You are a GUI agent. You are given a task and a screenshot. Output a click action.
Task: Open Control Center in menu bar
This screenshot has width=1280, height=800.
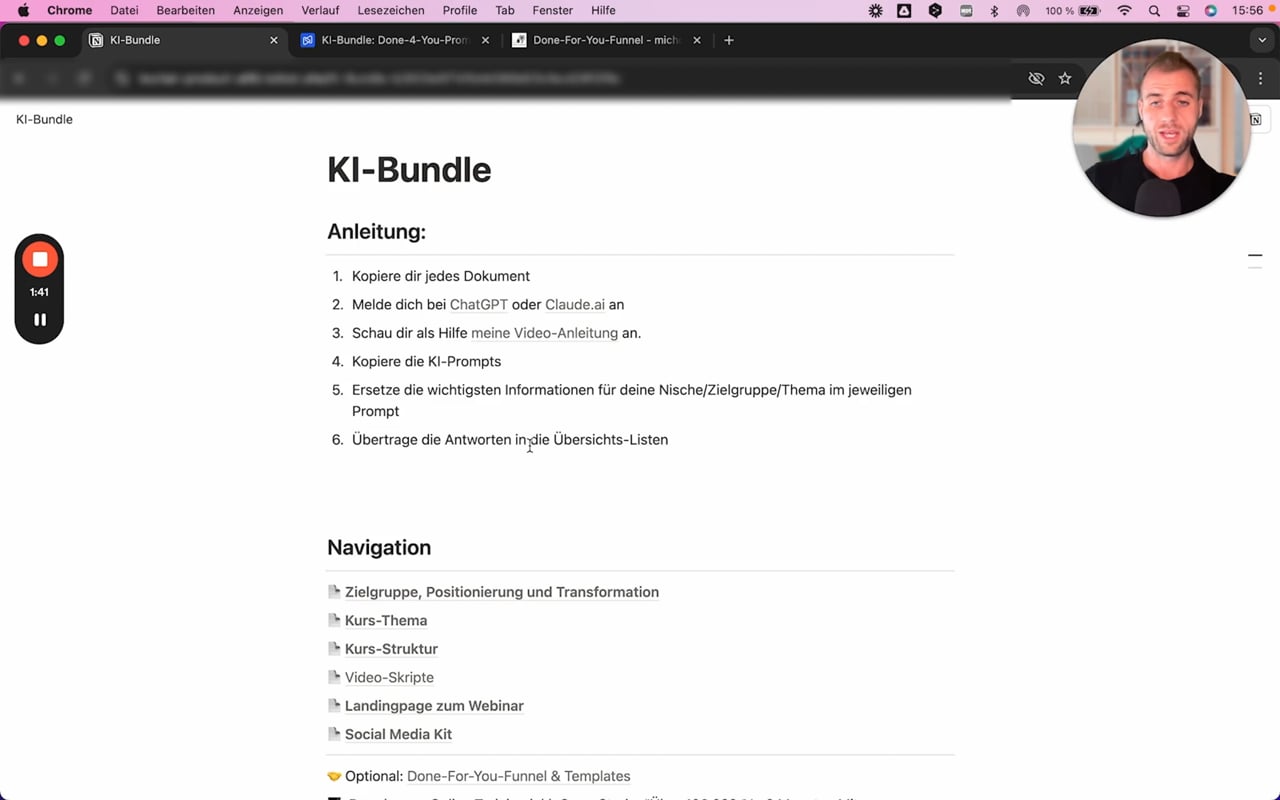point(1183,11)
